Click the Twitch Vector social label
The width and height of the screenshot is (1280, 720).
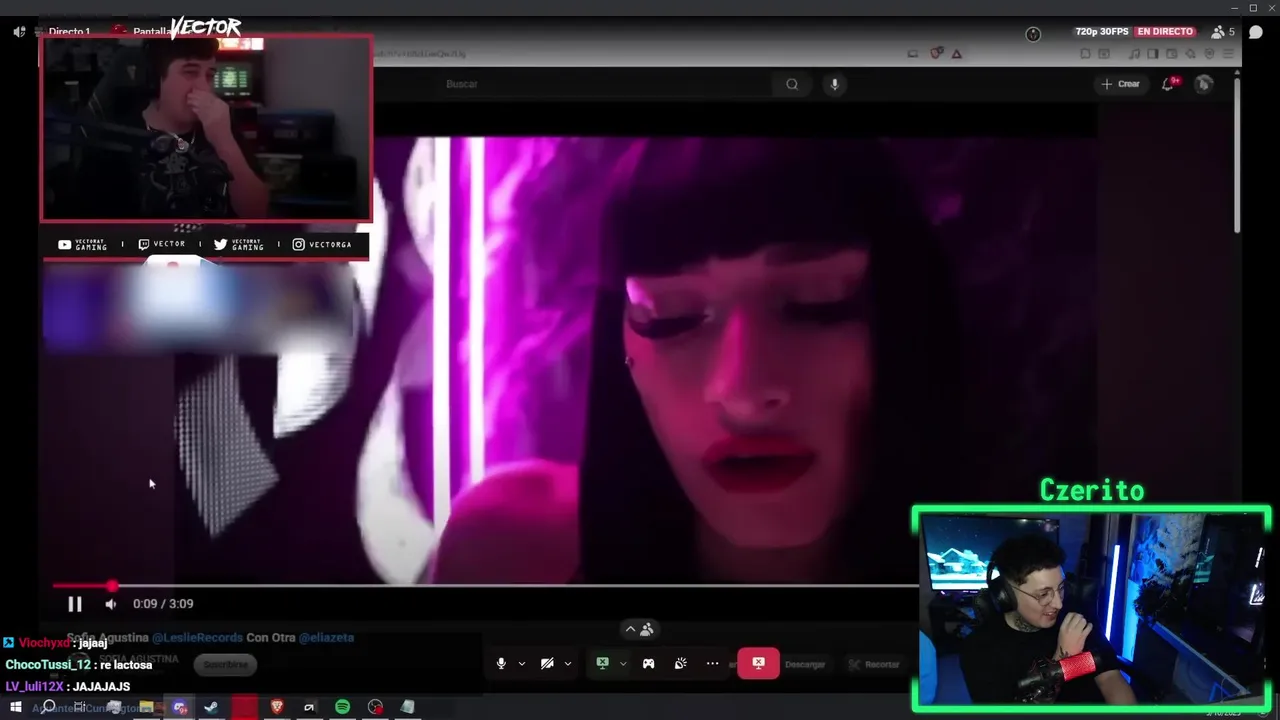(x=162, y=244)
